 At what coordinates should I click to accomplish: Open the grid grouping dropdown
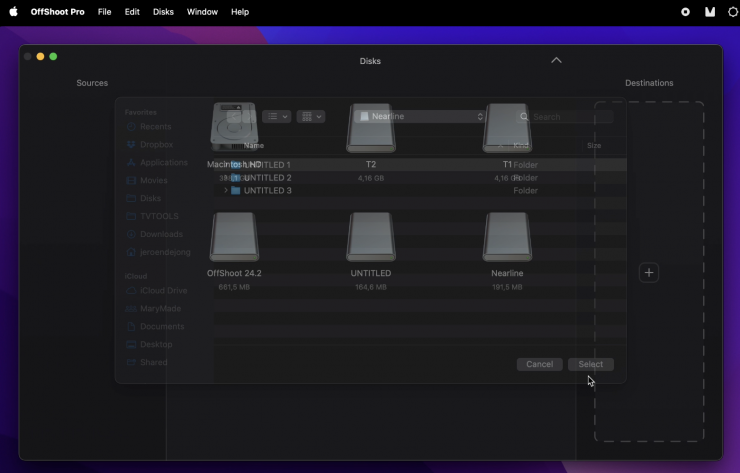point(310,117)
